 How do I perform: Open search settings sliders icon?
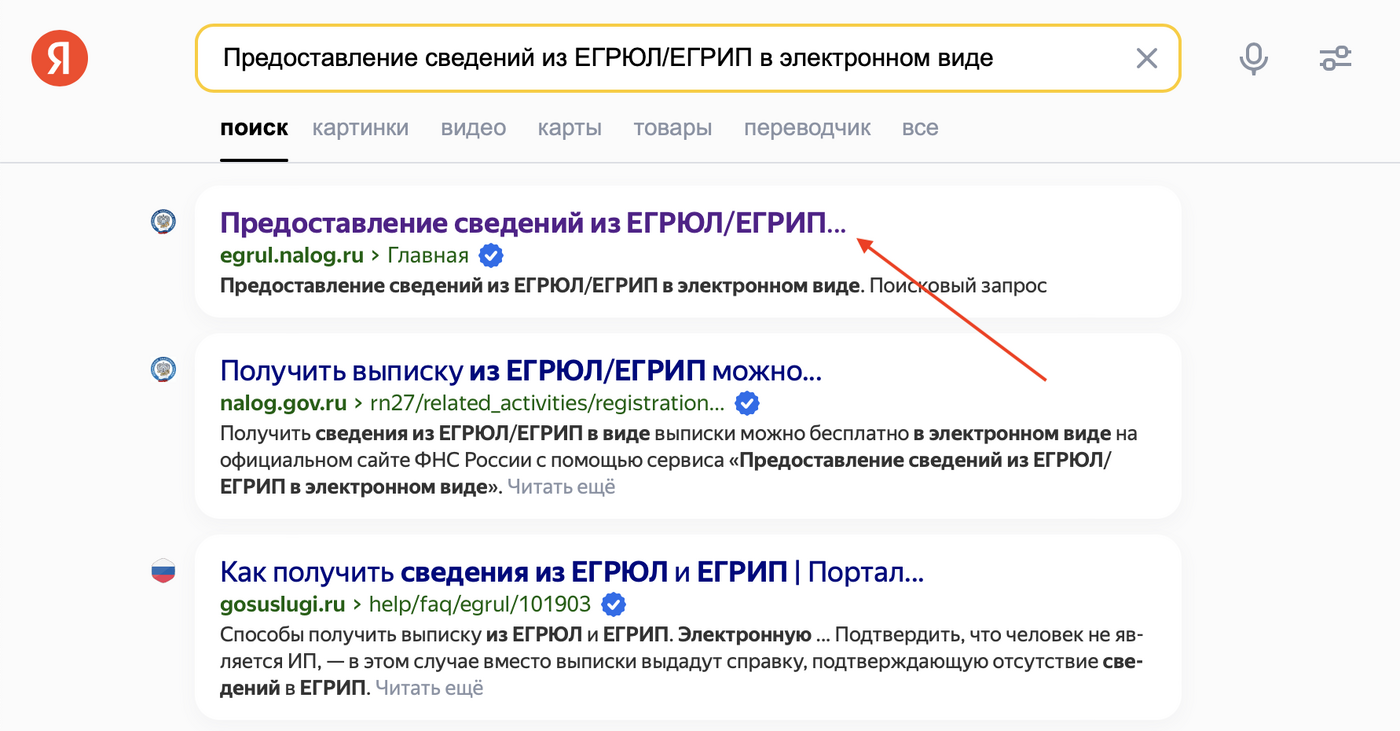click(x=1335, y=58)
